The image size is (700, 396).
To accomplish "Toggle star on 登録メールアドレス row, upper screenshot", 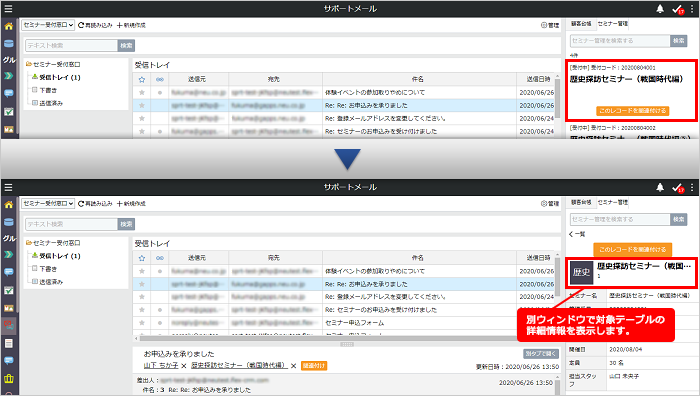I will tap(142, 118).
